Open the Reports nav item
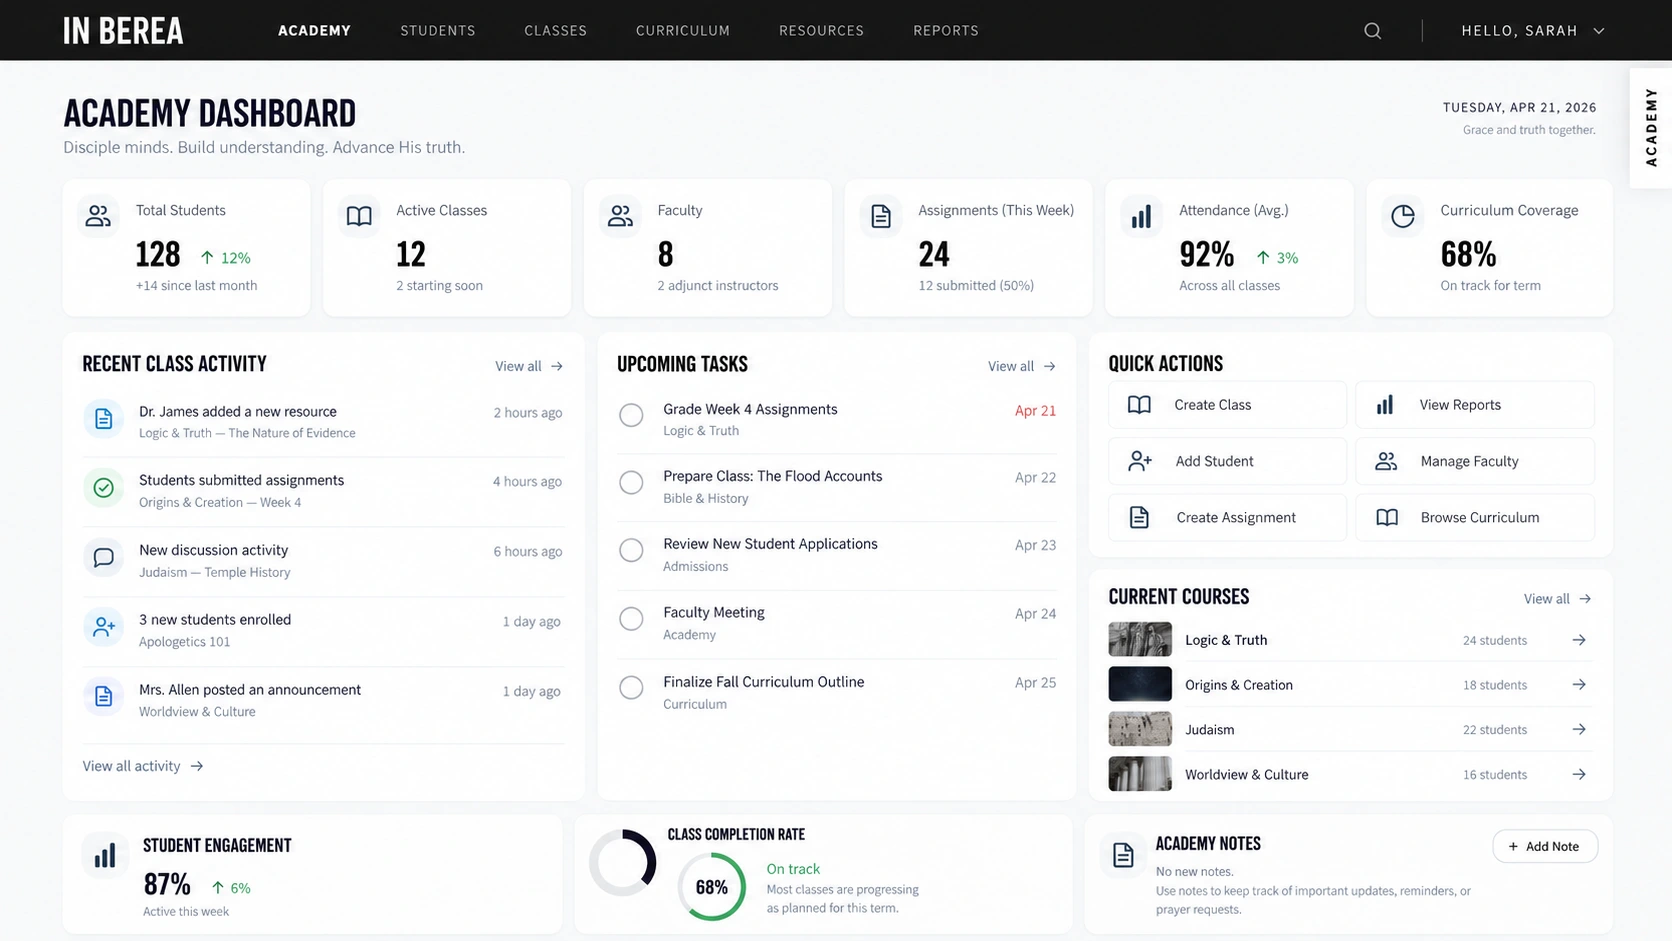The image size is (1672, 941). tap(946, 31)
